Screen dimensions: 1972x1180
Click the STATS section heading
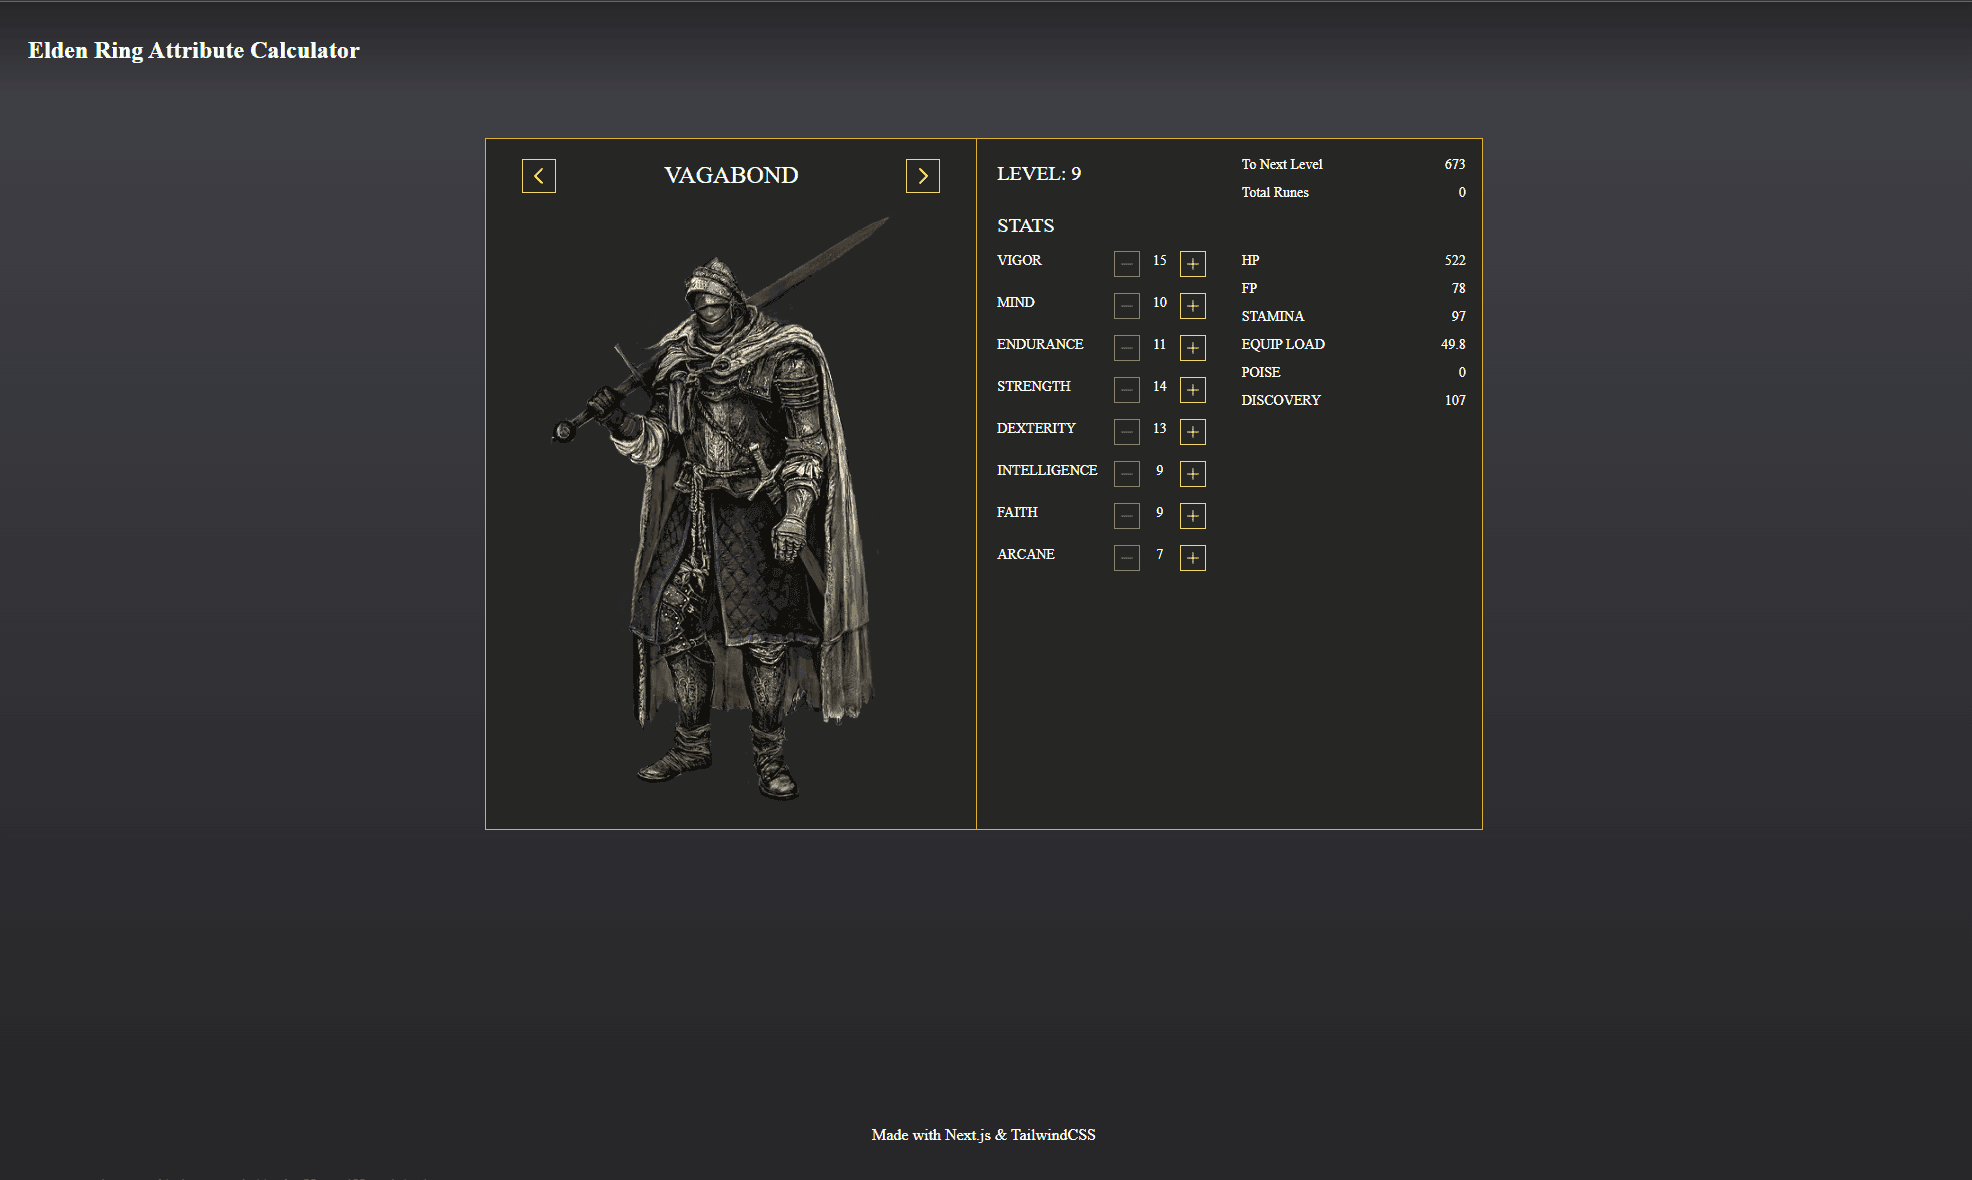(1025, 226)
